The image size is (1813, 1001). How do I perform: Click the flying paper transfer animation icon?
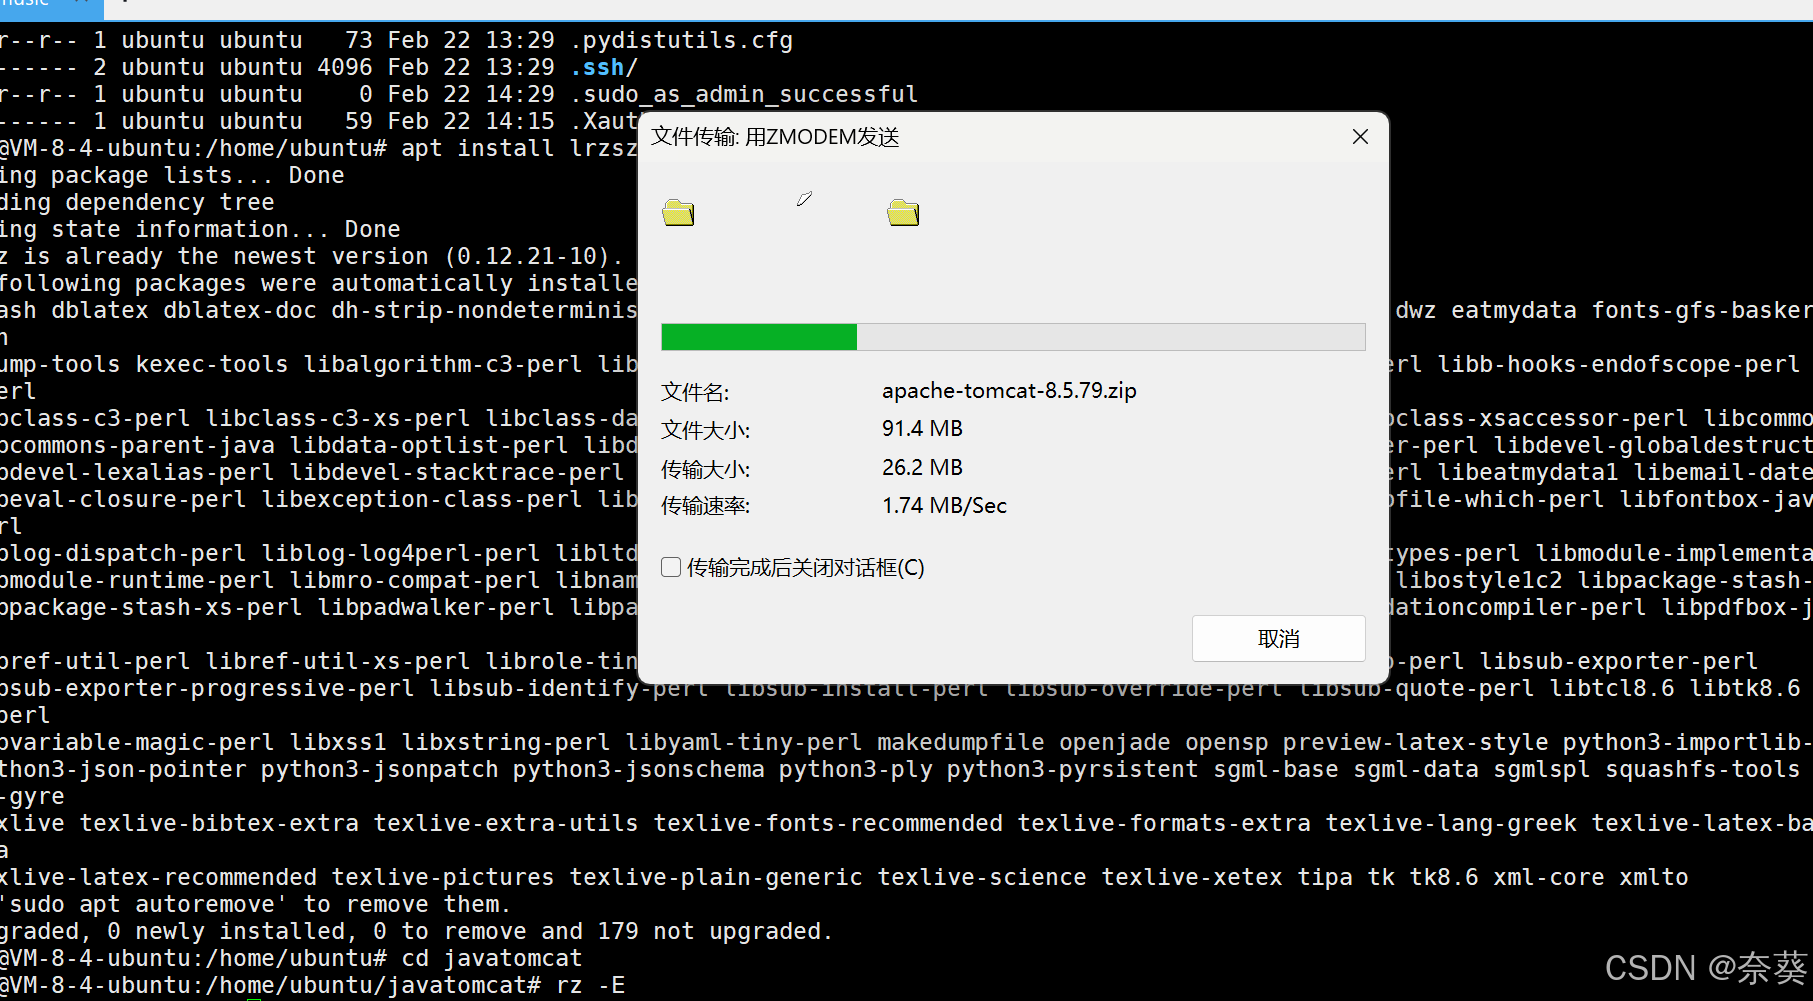tap(804, 199)
